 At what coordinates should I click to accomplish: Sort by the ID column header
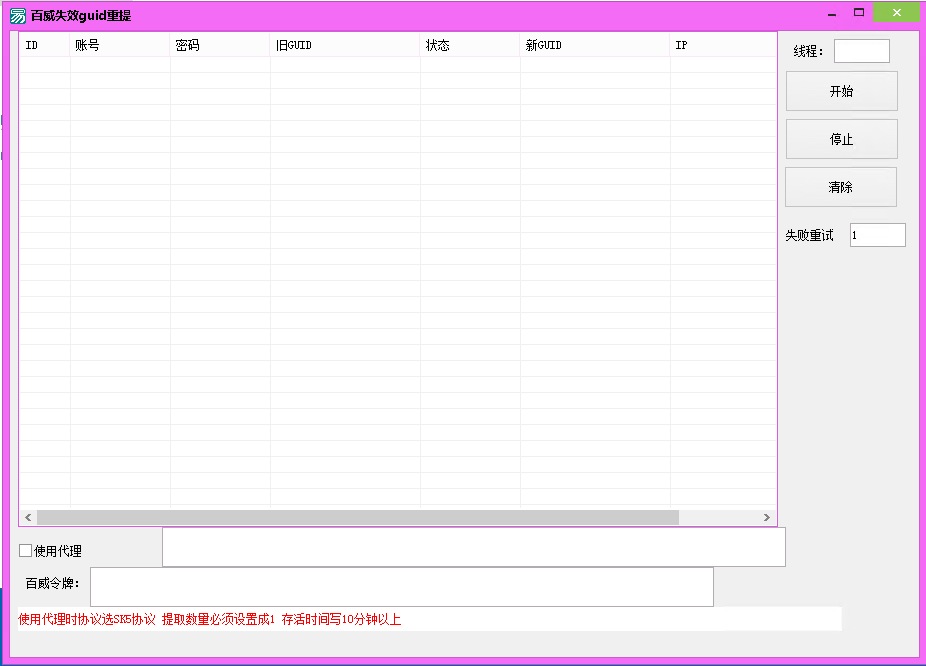click(x=45, y=45)
